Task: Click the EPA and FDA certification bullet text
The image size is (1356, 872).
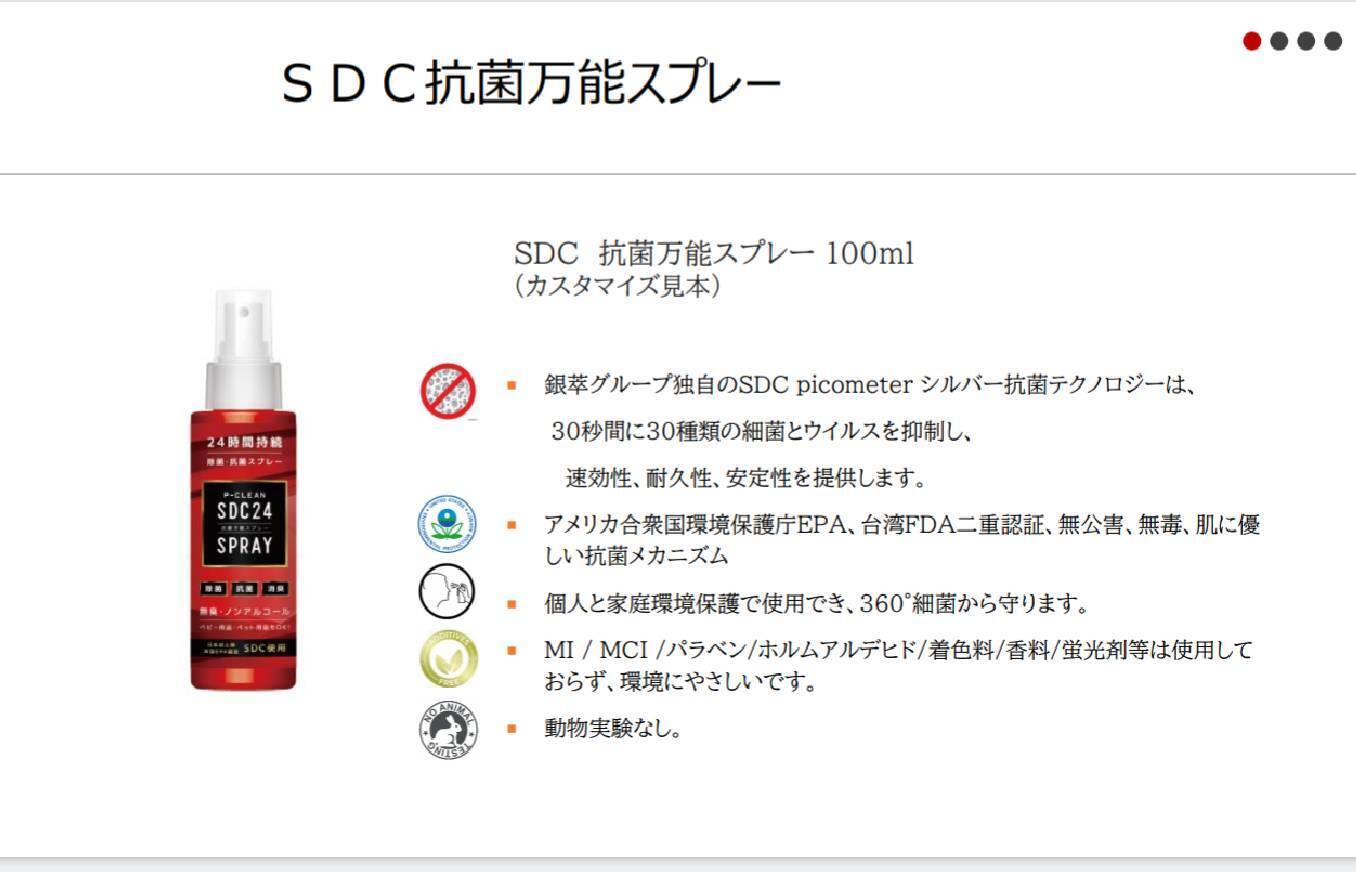Action: click(x=902, y=539)
